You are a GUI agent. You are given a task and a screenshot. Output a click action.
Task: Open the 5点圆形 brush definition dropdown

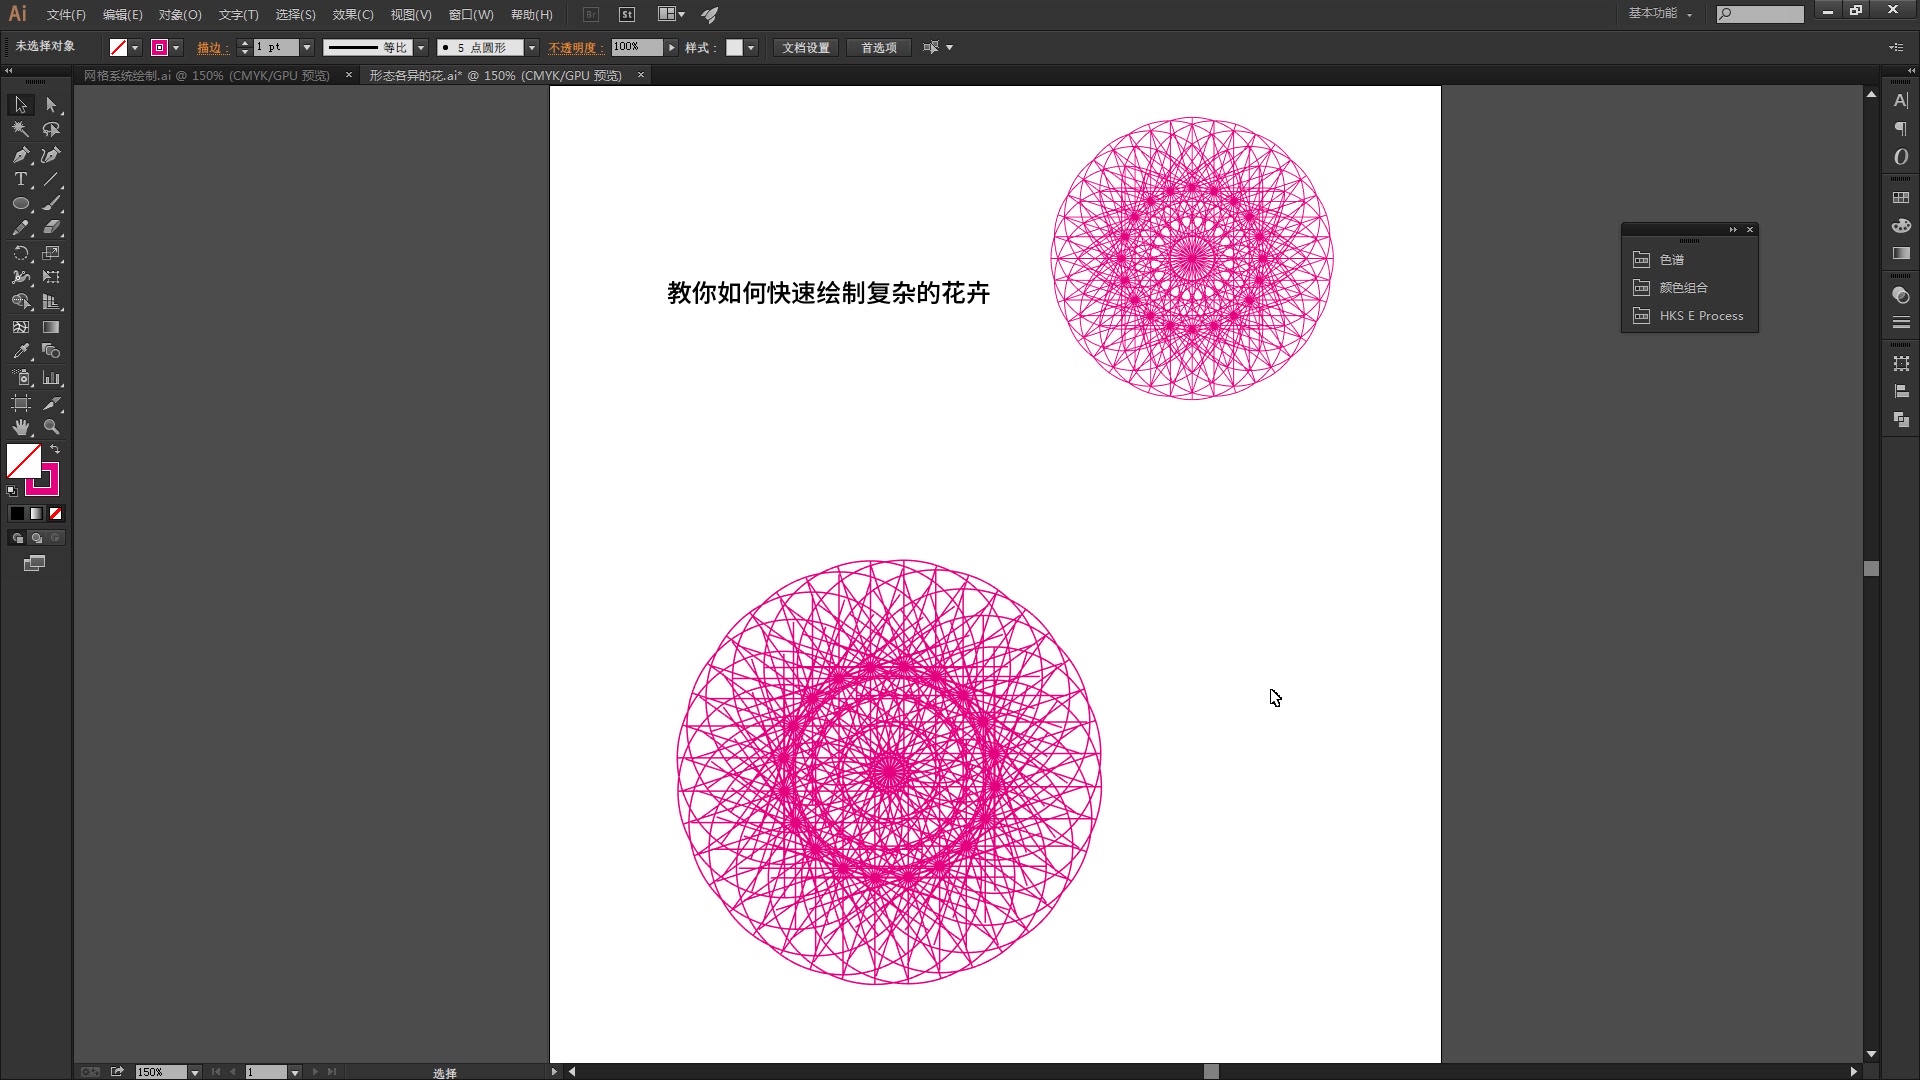click(532, 47)
